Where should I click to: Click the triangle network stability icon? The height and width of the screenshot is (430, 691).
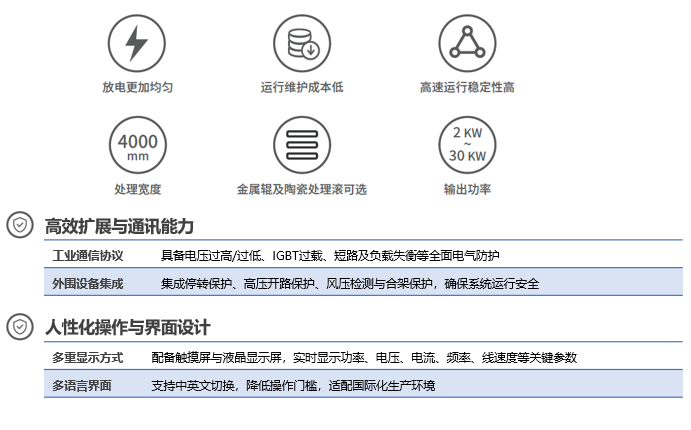[x=467, y=43]
